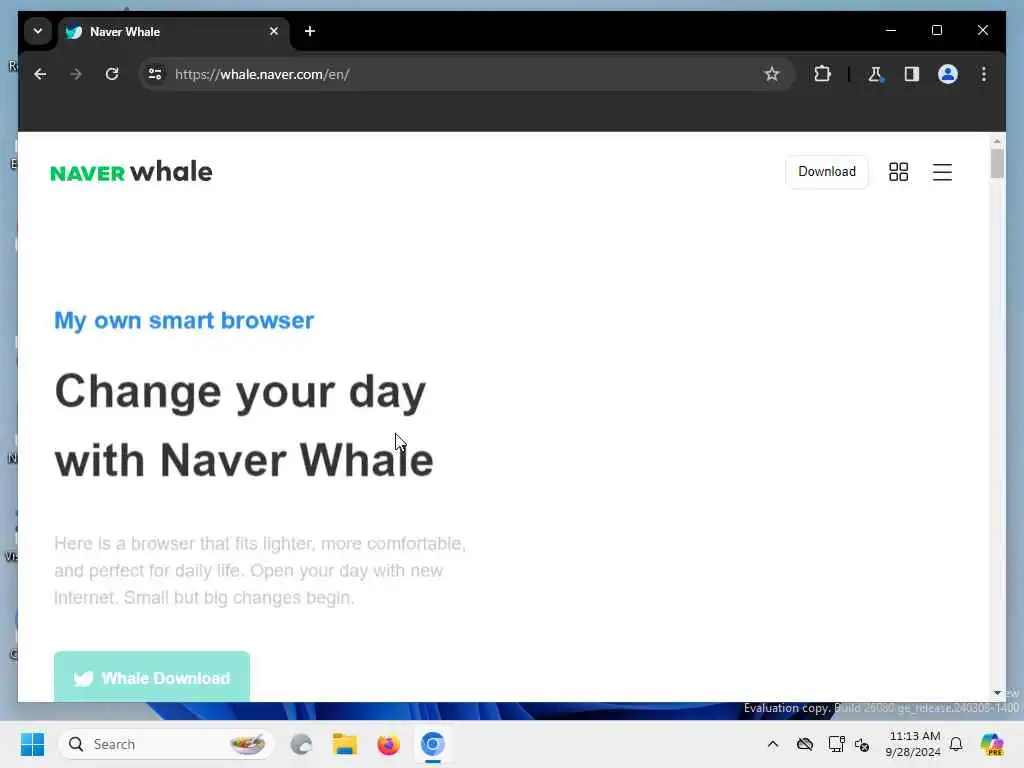Launch Firefox from the taskbar
Screen dimensions: 1024x768
pos(389,744)
